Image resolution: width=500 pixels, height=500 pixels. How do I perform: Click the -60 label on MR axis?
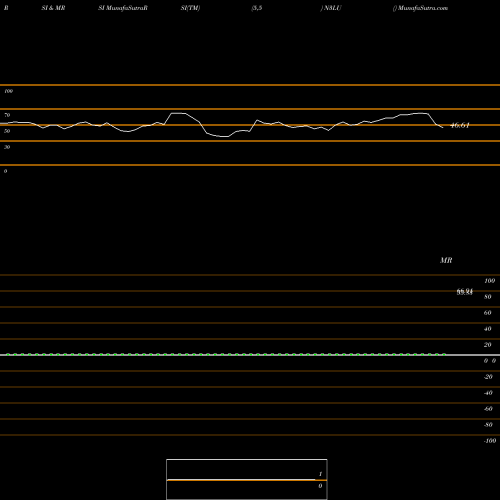click(488, 409)
